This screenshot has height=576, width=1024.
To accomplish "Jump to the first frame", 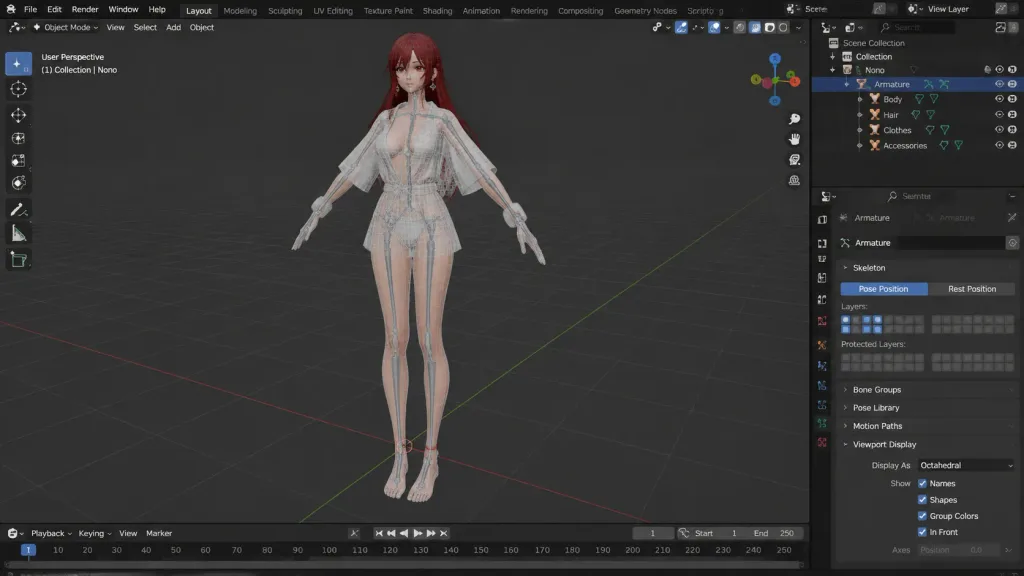I will 379,534.
